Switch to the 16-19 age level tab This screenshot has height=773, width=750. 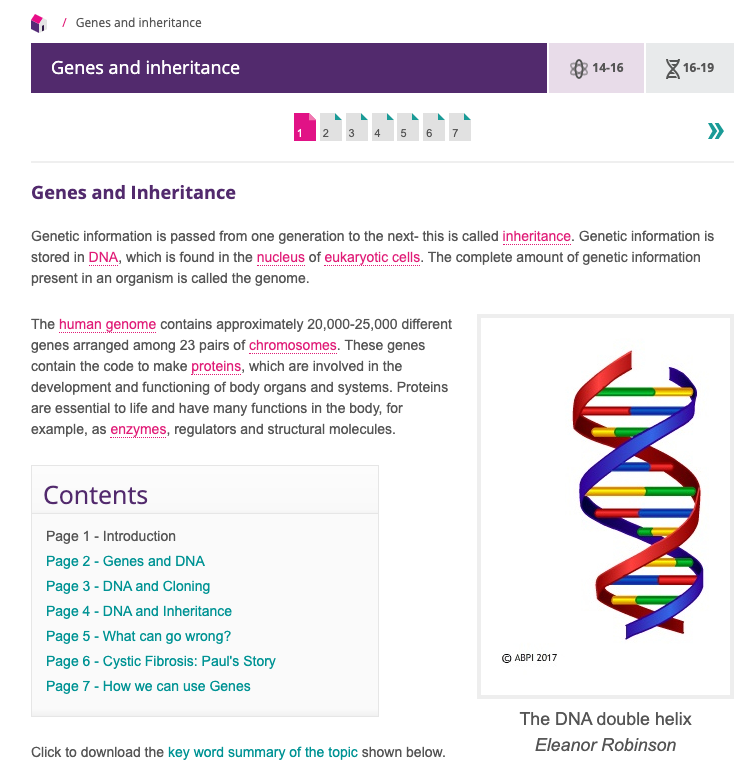coord(690,68)
